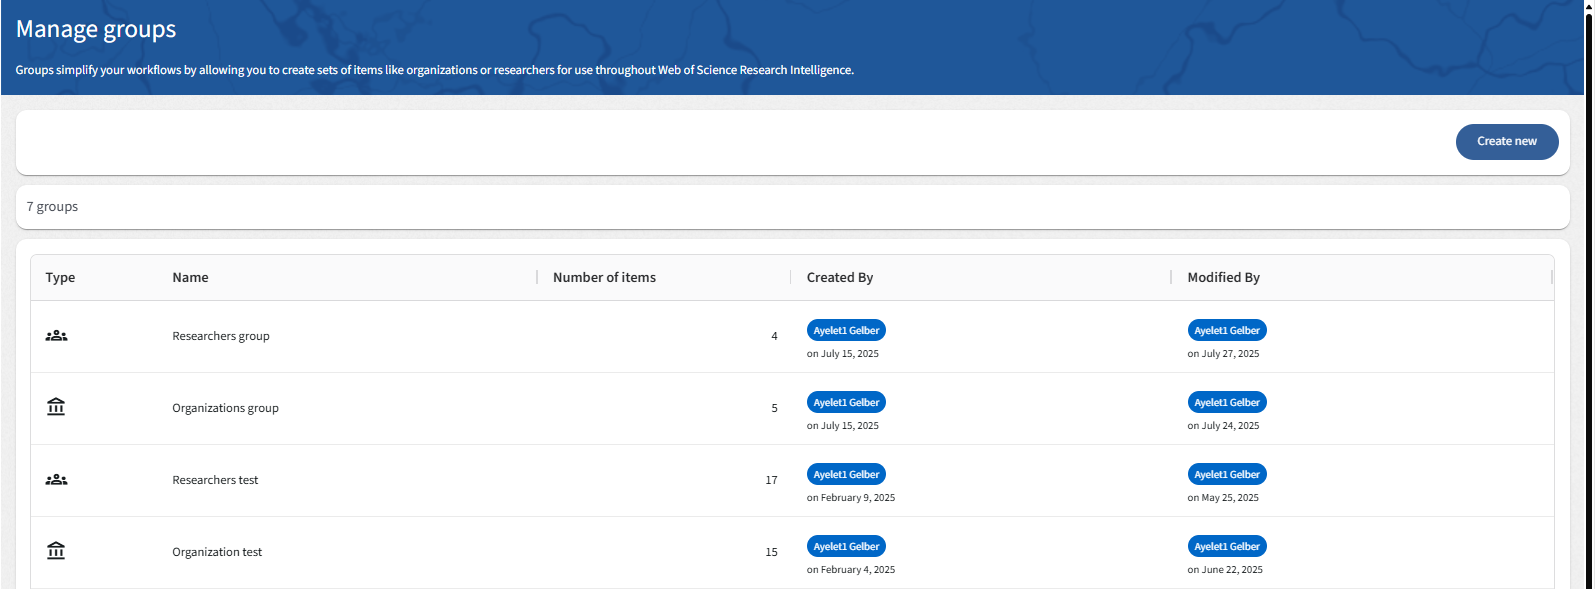Click the institution icon for Organizations group

coord(56,407)
